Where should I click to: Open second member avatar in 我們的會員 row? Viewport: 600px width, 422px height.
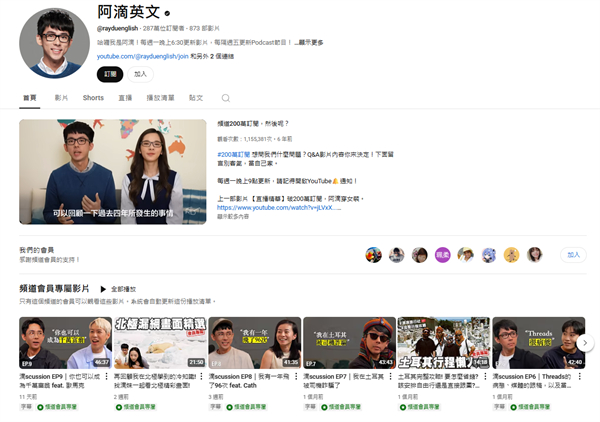pos(396,255)
